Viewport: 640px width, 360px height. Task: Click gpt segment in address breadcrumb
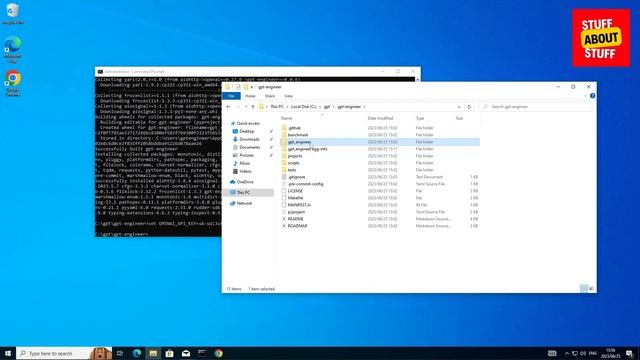pyautogui.click(x=327, y=107)
